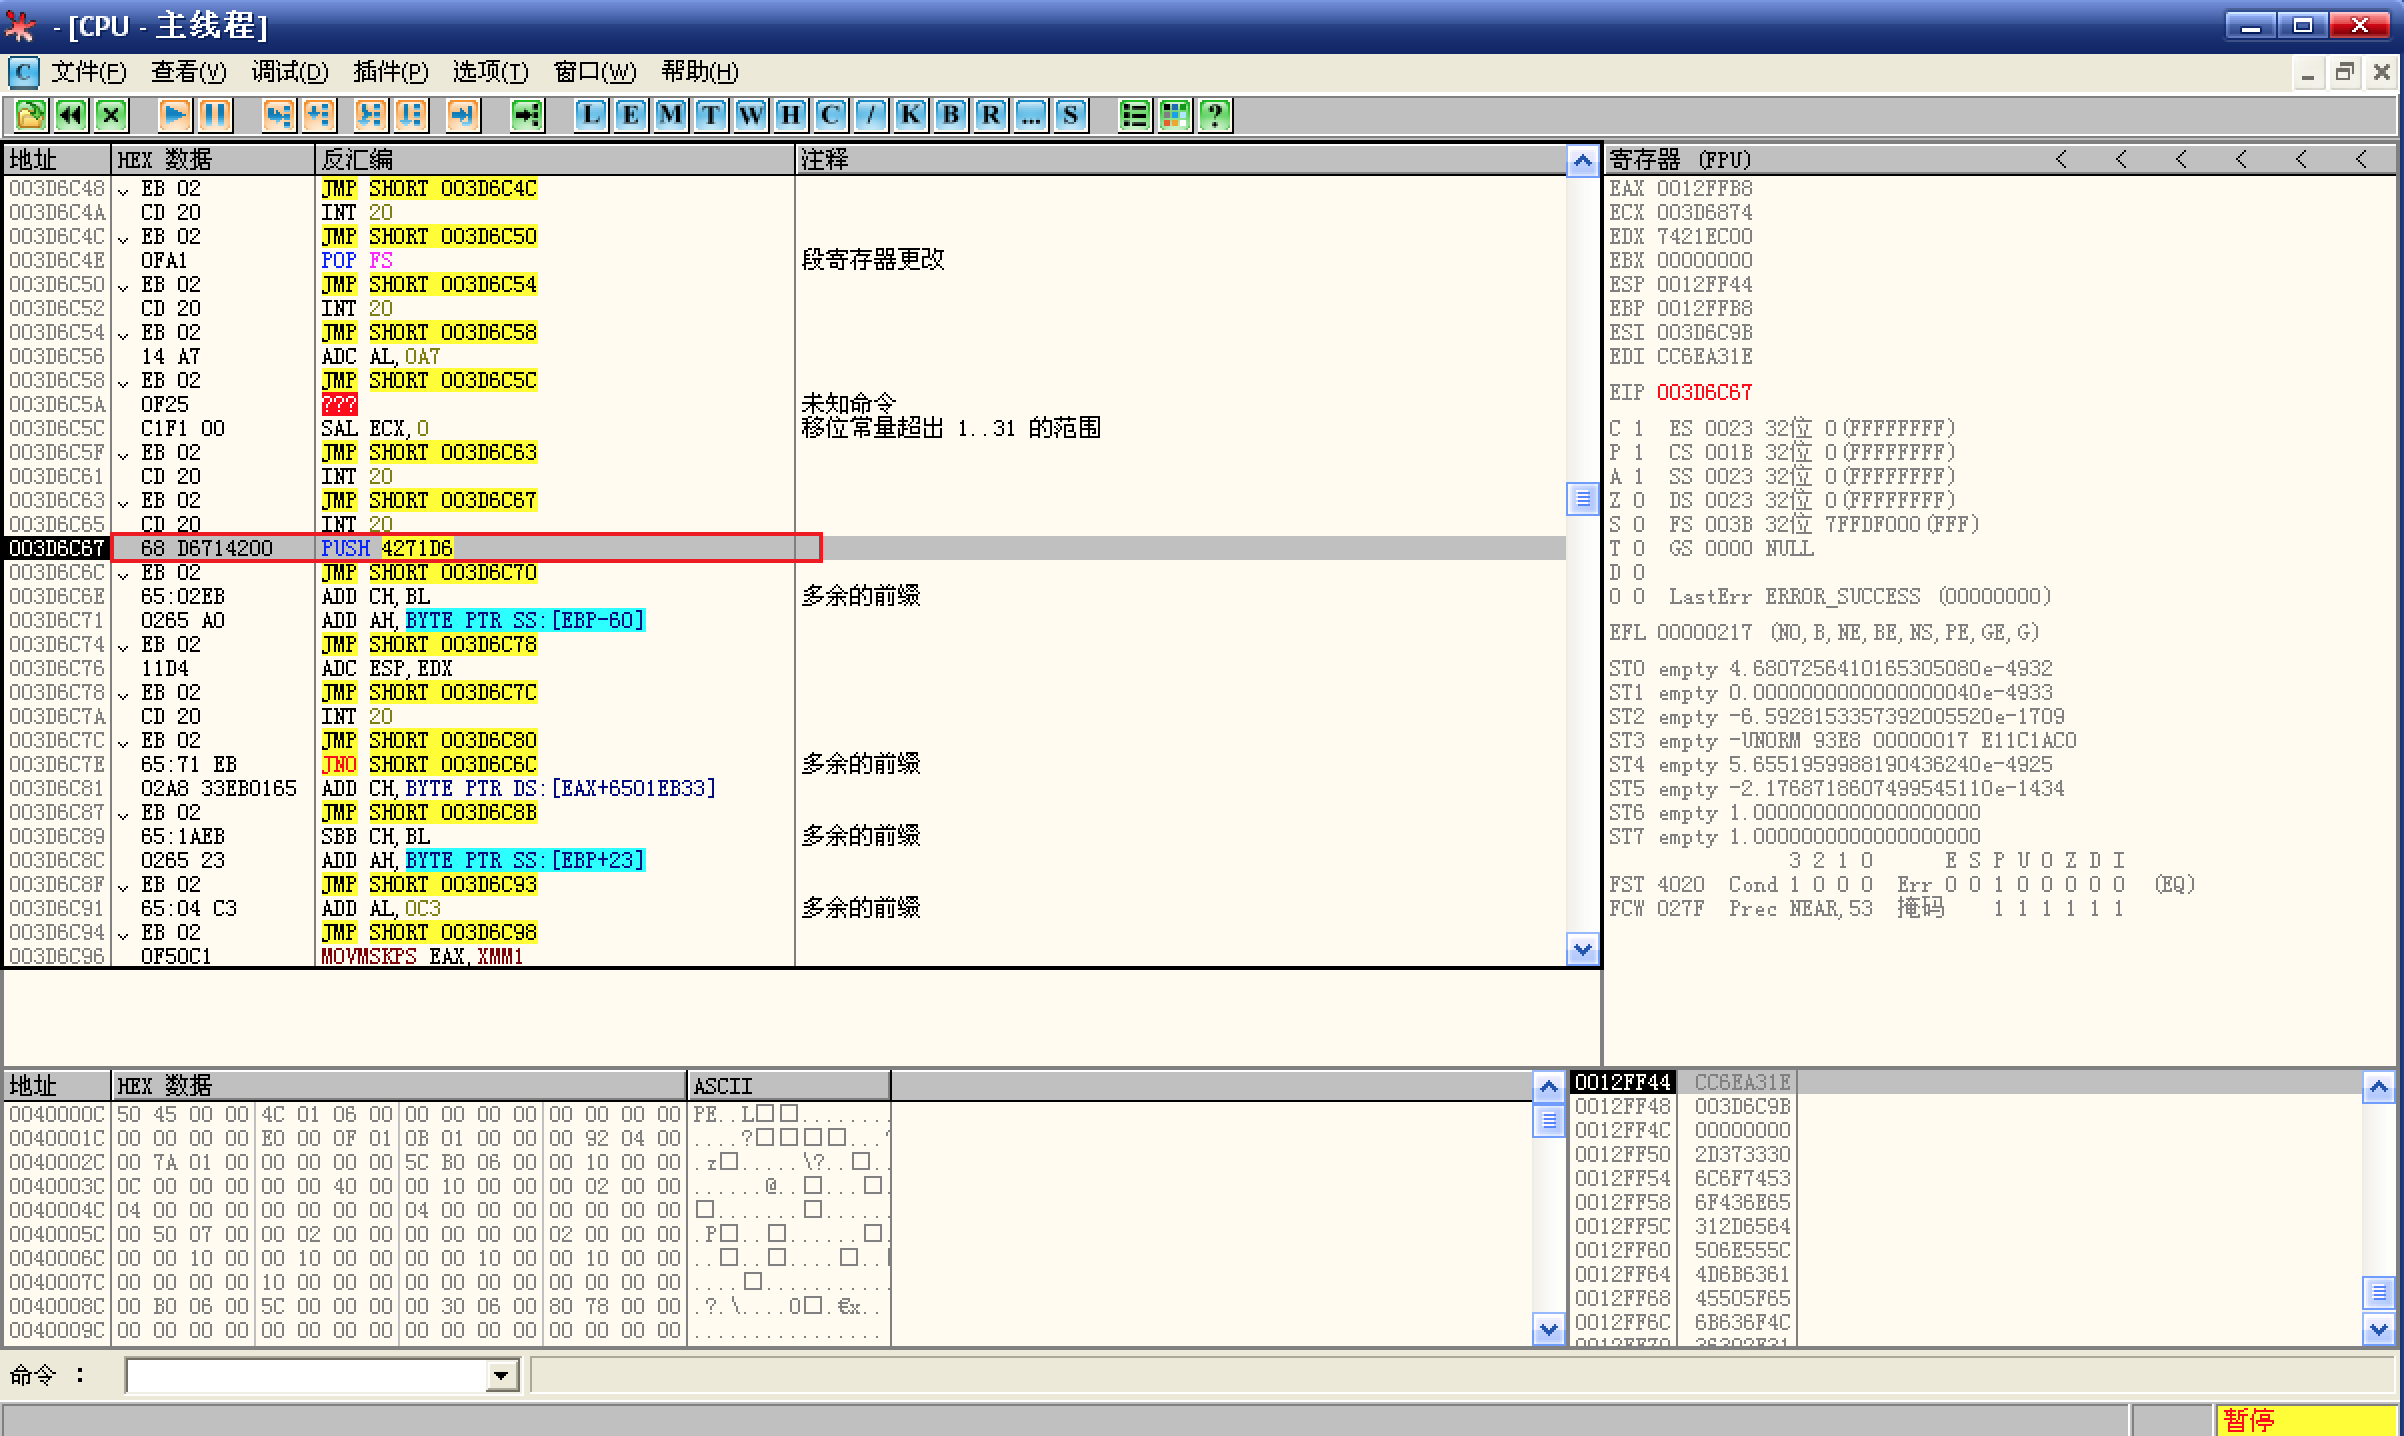Pause program execution
This screenshot has height=1436, width=2404.
(x=215, y=115)
